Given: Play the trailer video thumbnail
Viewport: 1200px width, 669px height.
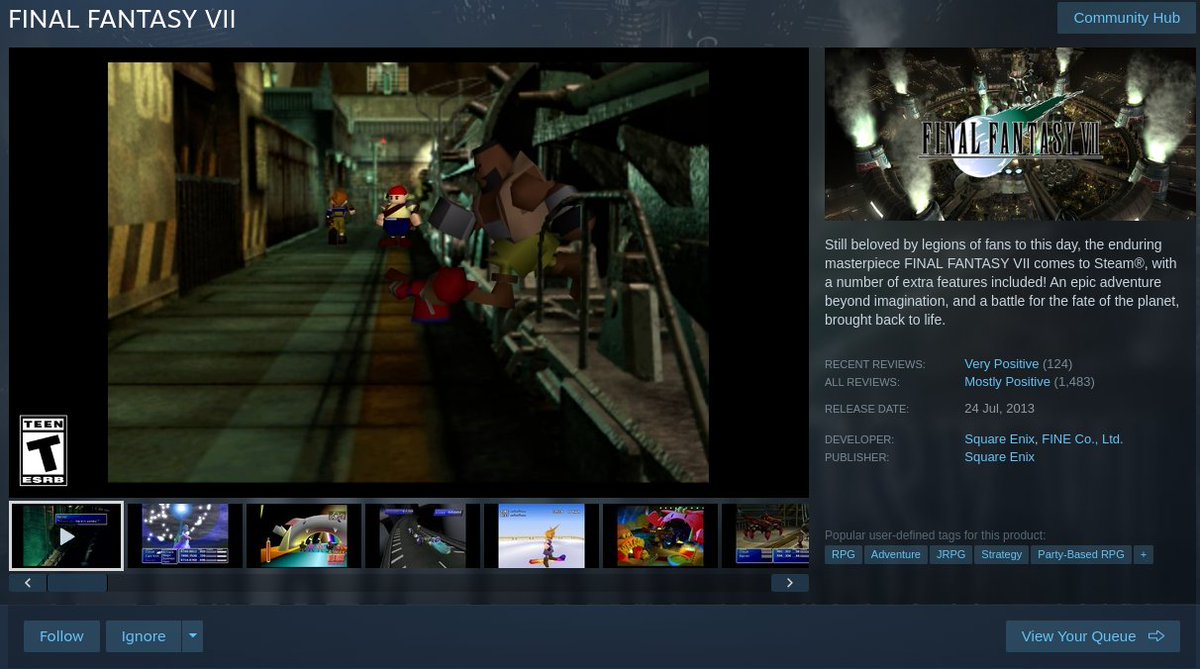Looking at the screenshot, I should click(x=66, y=535).
